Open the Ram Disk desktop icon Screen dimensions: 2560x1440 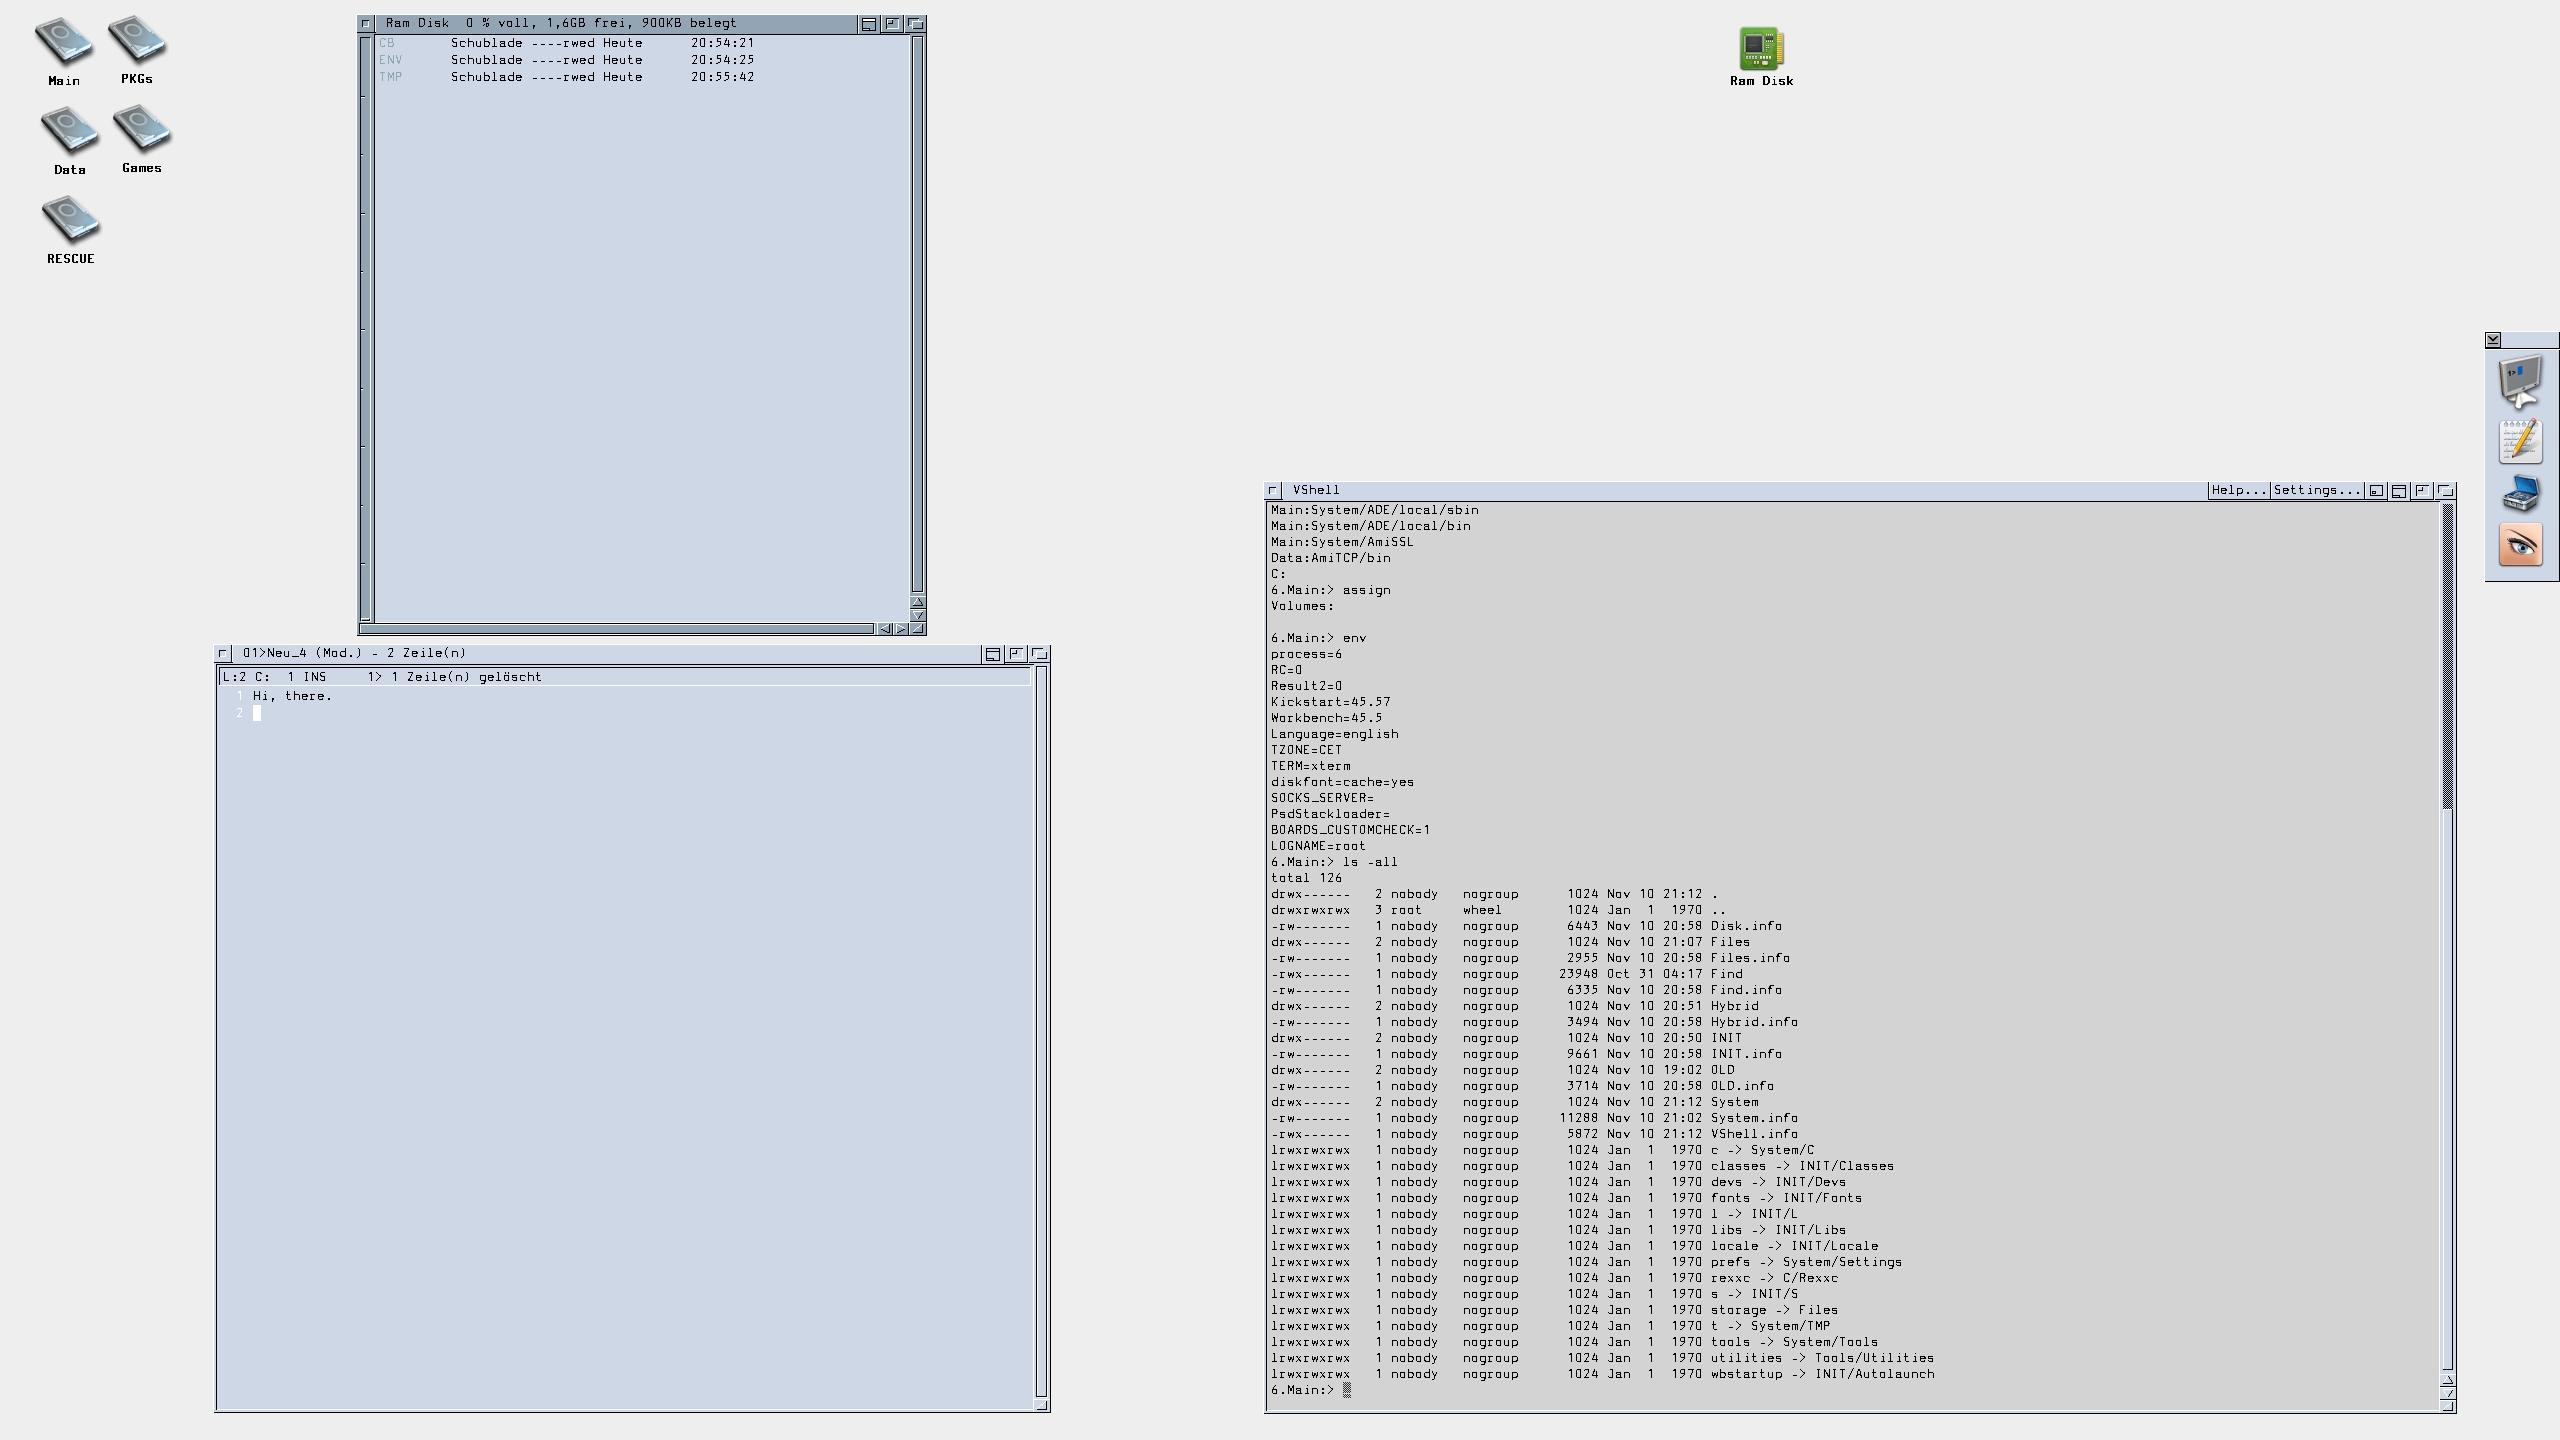pos(1761,48)
